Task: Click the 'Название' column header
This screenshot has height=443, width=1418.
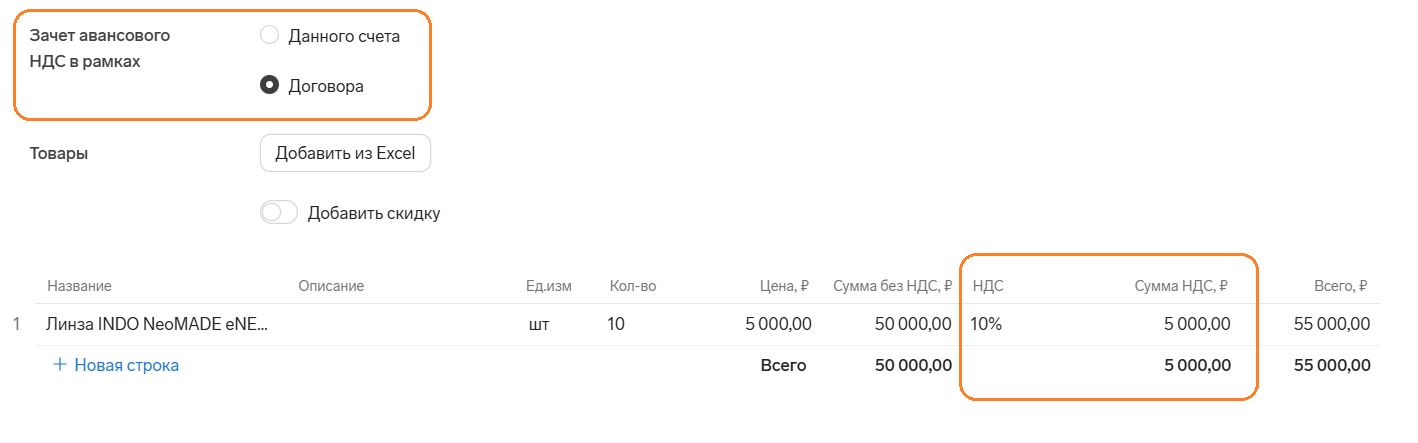Action: (x=79, y=286)
